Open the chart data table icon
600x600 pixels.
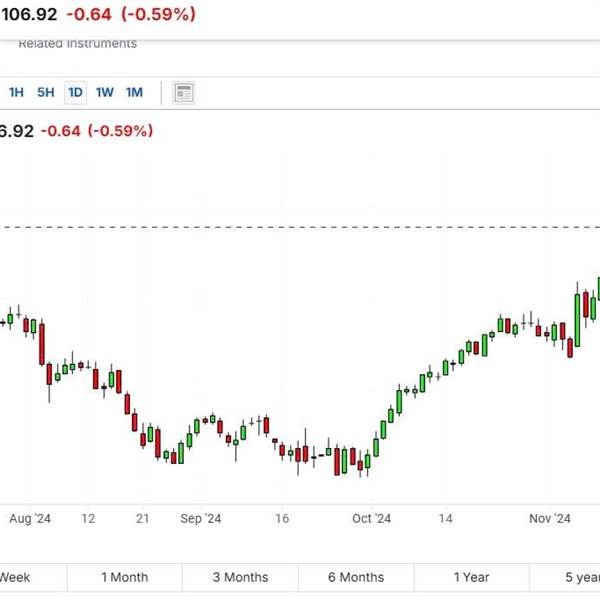tap(184, 93)
